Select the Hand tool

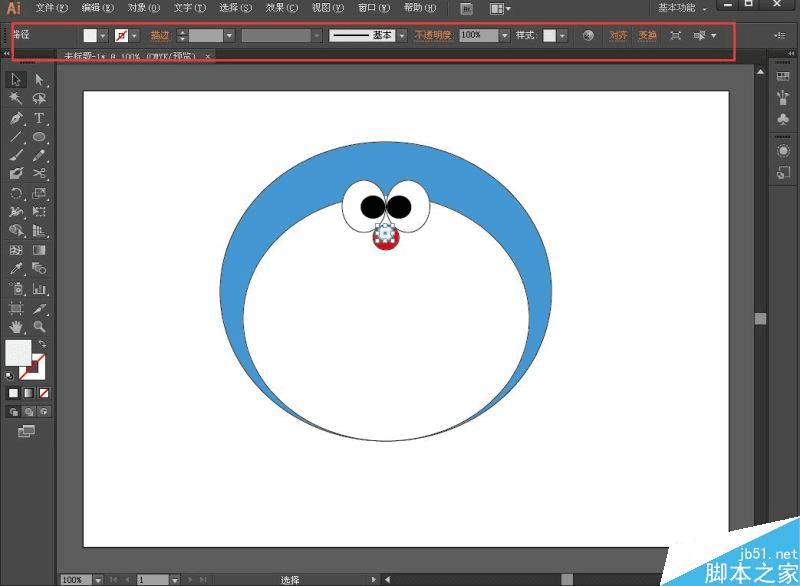tap(16, 327)
